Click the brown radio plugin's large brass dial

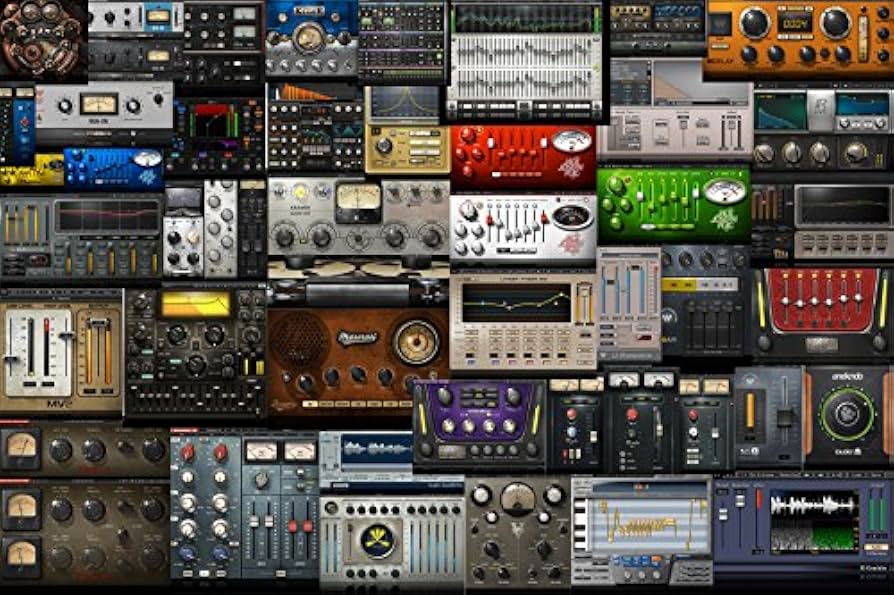point(417,342)
